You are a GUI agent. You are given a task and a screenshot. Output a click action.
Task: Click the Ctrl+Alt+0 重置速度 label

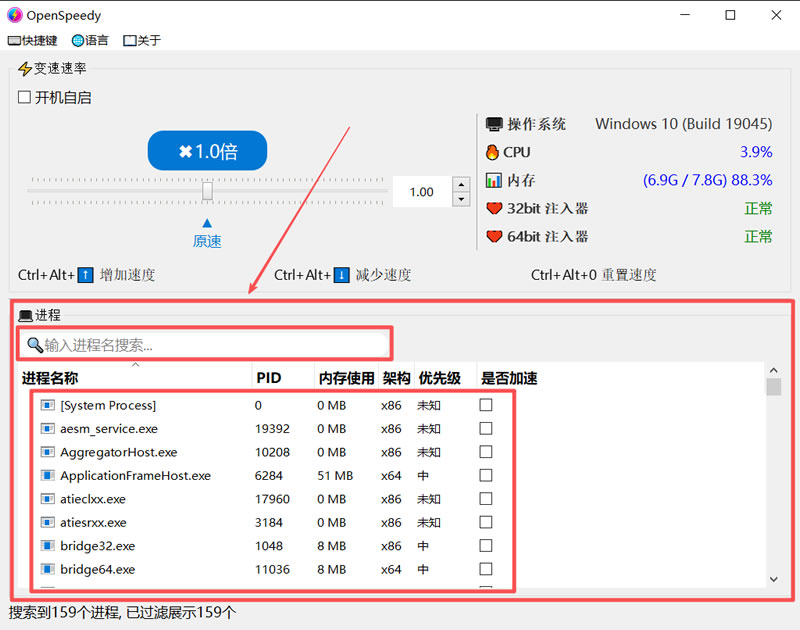pos(593,275)
